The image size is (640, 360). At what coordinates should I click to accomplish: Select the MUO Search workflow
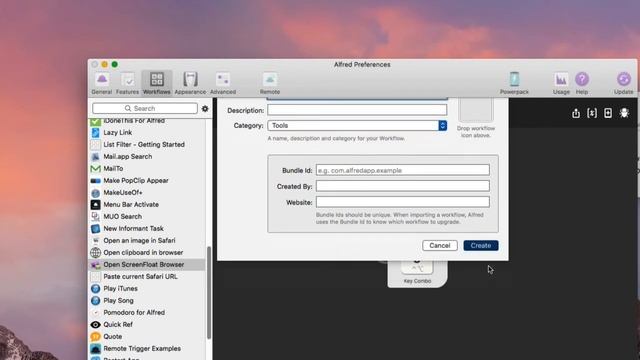click(147, 216)
